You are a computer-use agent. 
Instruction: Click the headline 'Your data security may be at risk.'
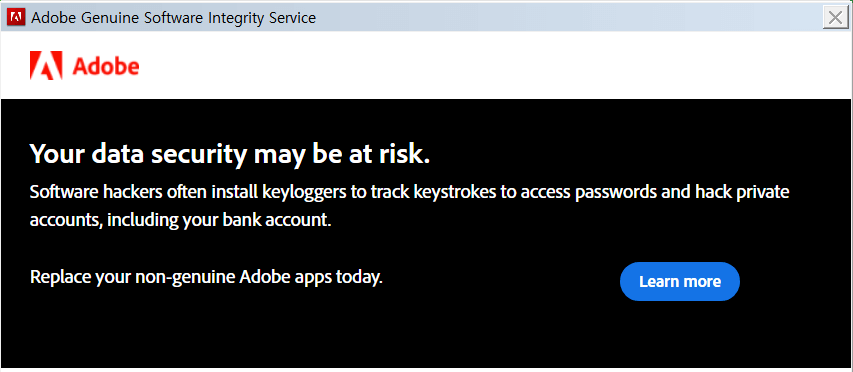230,154
